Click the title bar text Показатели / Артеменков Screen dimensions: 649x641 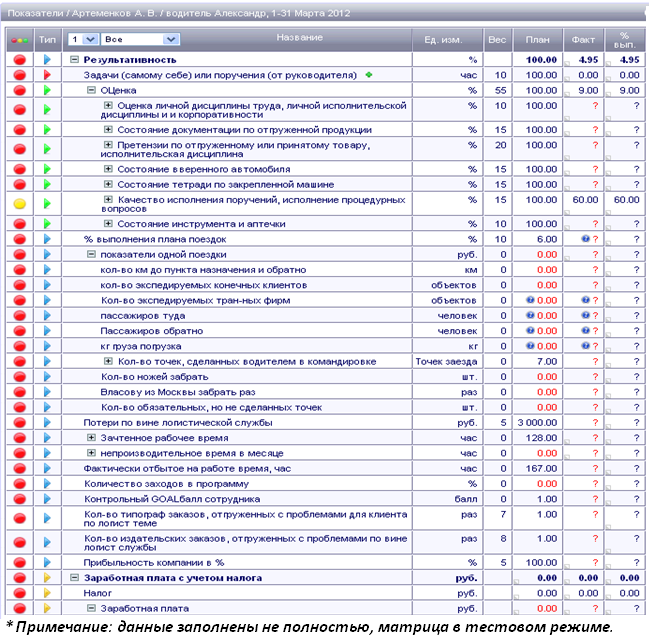178,13
